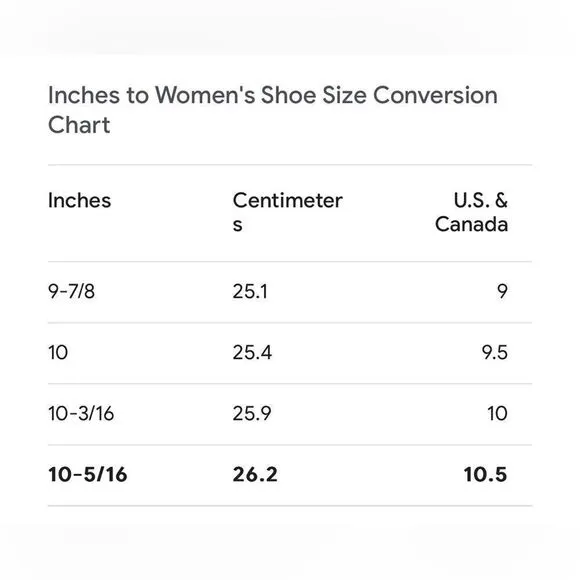Select the Centimeters column header
Viewport: 580px width, 580px height.
tap(287, 213)
